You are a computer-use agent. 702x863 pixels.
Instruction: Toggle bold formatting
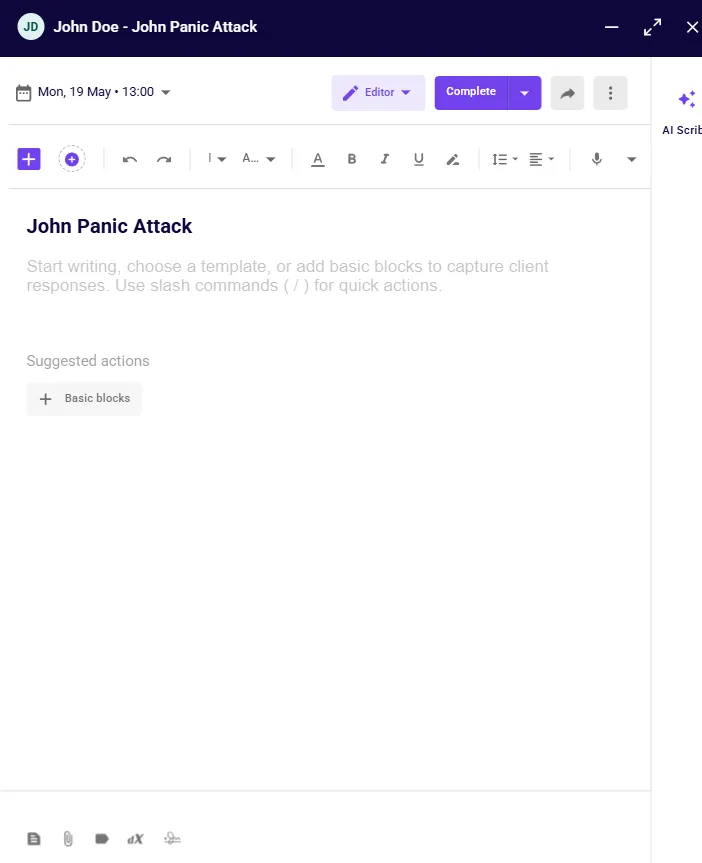(351, 159)
